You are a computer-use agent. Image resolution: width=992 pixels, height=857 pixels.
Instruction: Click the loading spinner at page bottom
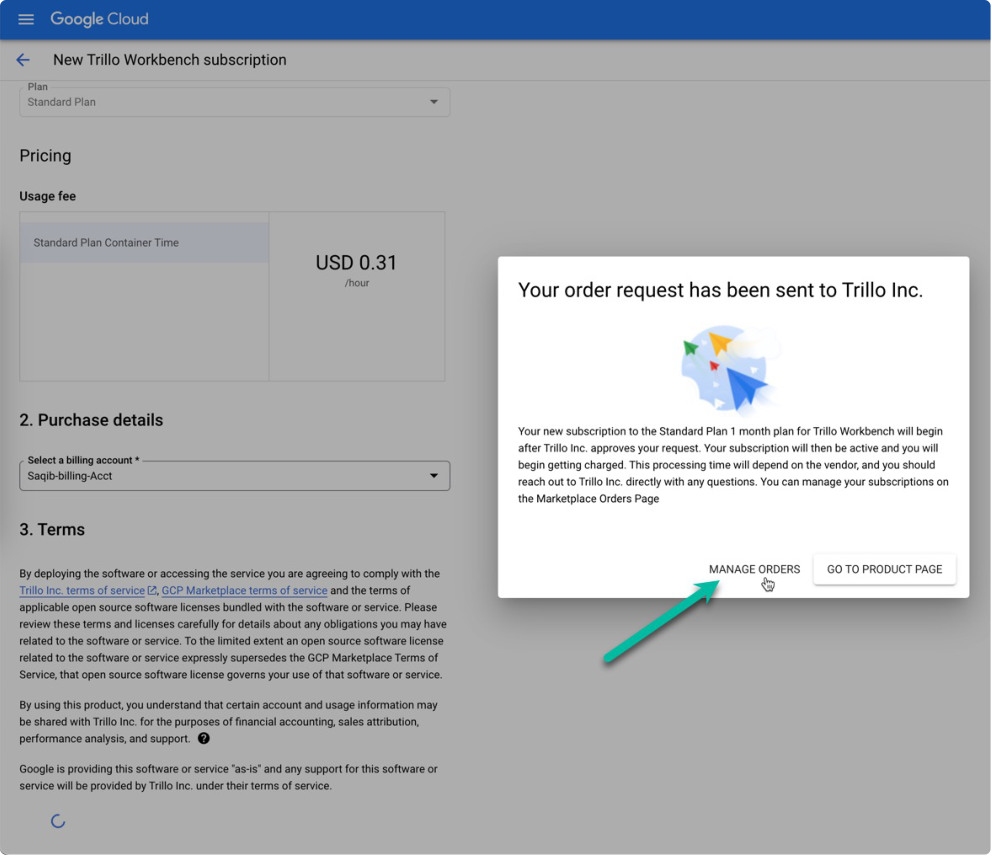pos(58,821)
